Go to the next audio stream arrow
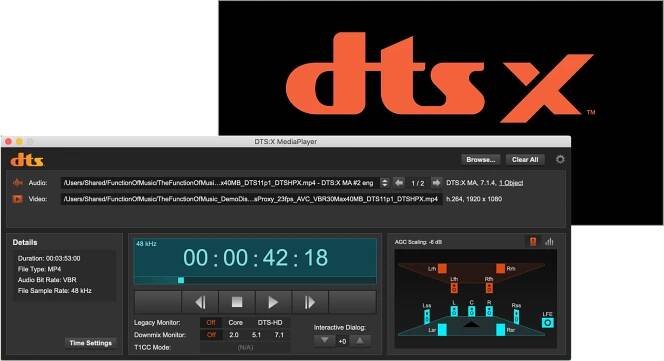 coord(436,183)
